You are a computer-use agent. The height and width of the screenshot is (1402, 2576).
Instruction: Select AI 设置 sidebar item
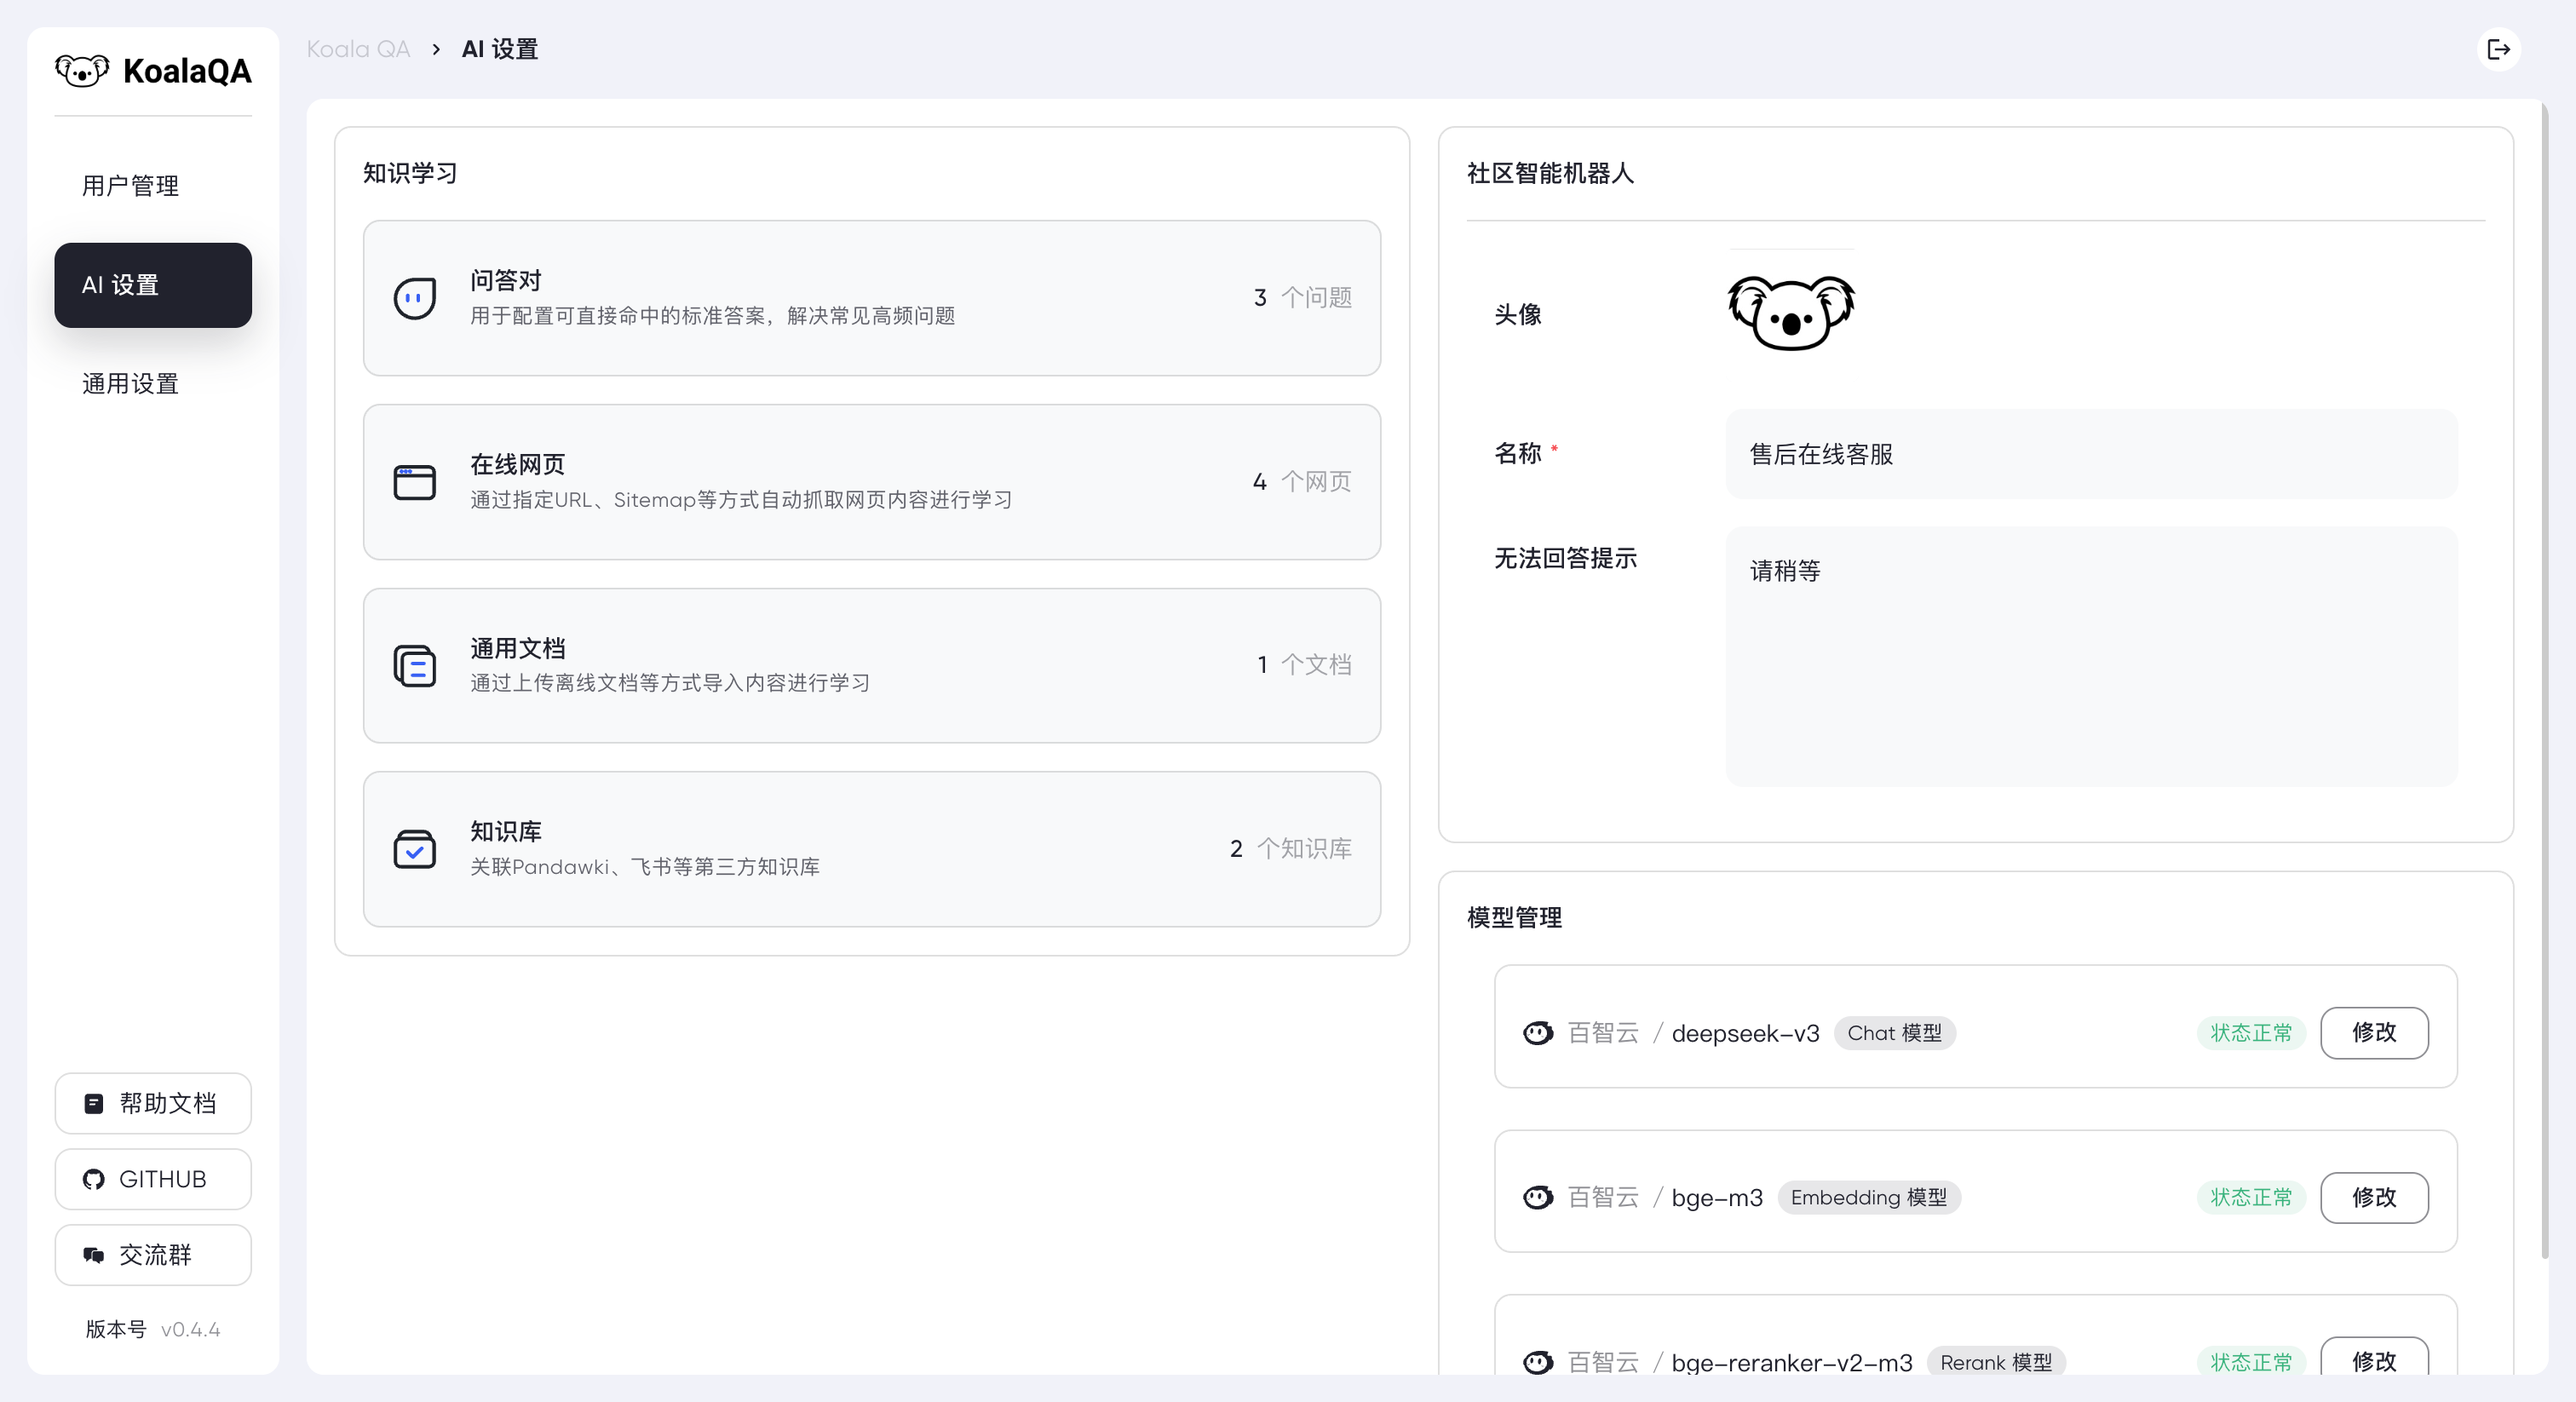tap(152, 285)
